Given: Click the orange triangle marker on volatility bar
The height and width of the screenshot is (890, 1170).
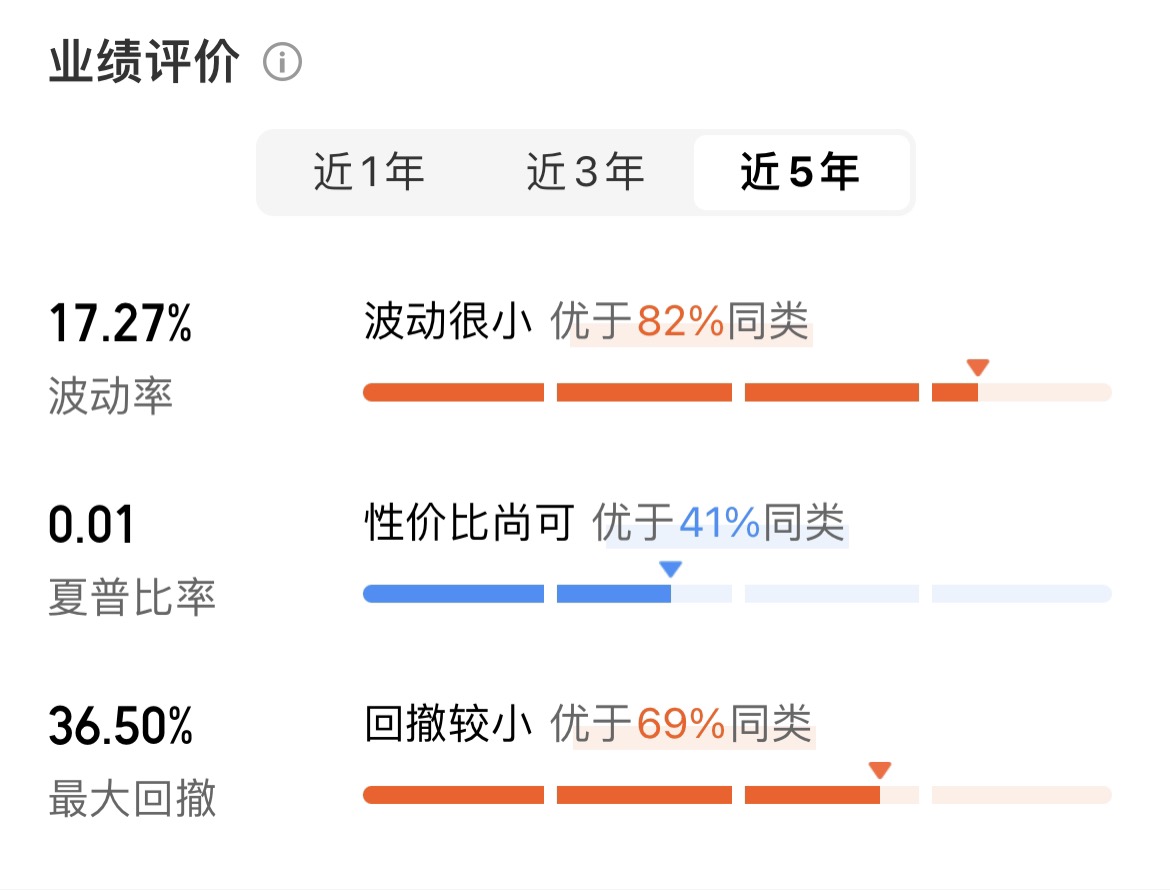Looking at the screenshot, I should pos(977,367).
